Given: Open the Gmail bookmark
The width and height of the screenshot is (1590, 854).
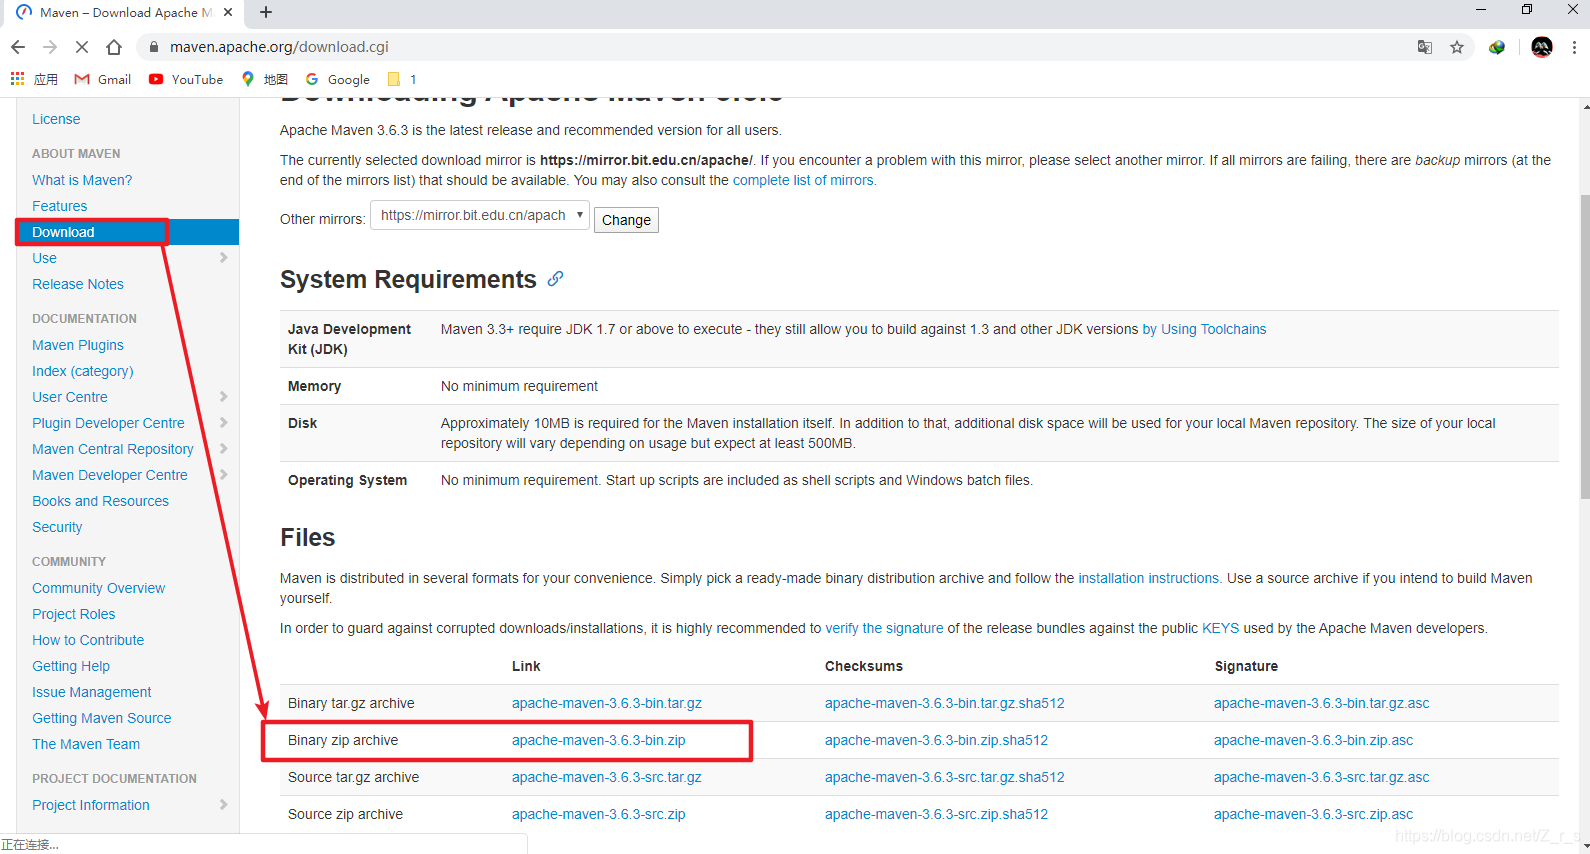Looking at the screenshot, I should [x=103, y=79].
